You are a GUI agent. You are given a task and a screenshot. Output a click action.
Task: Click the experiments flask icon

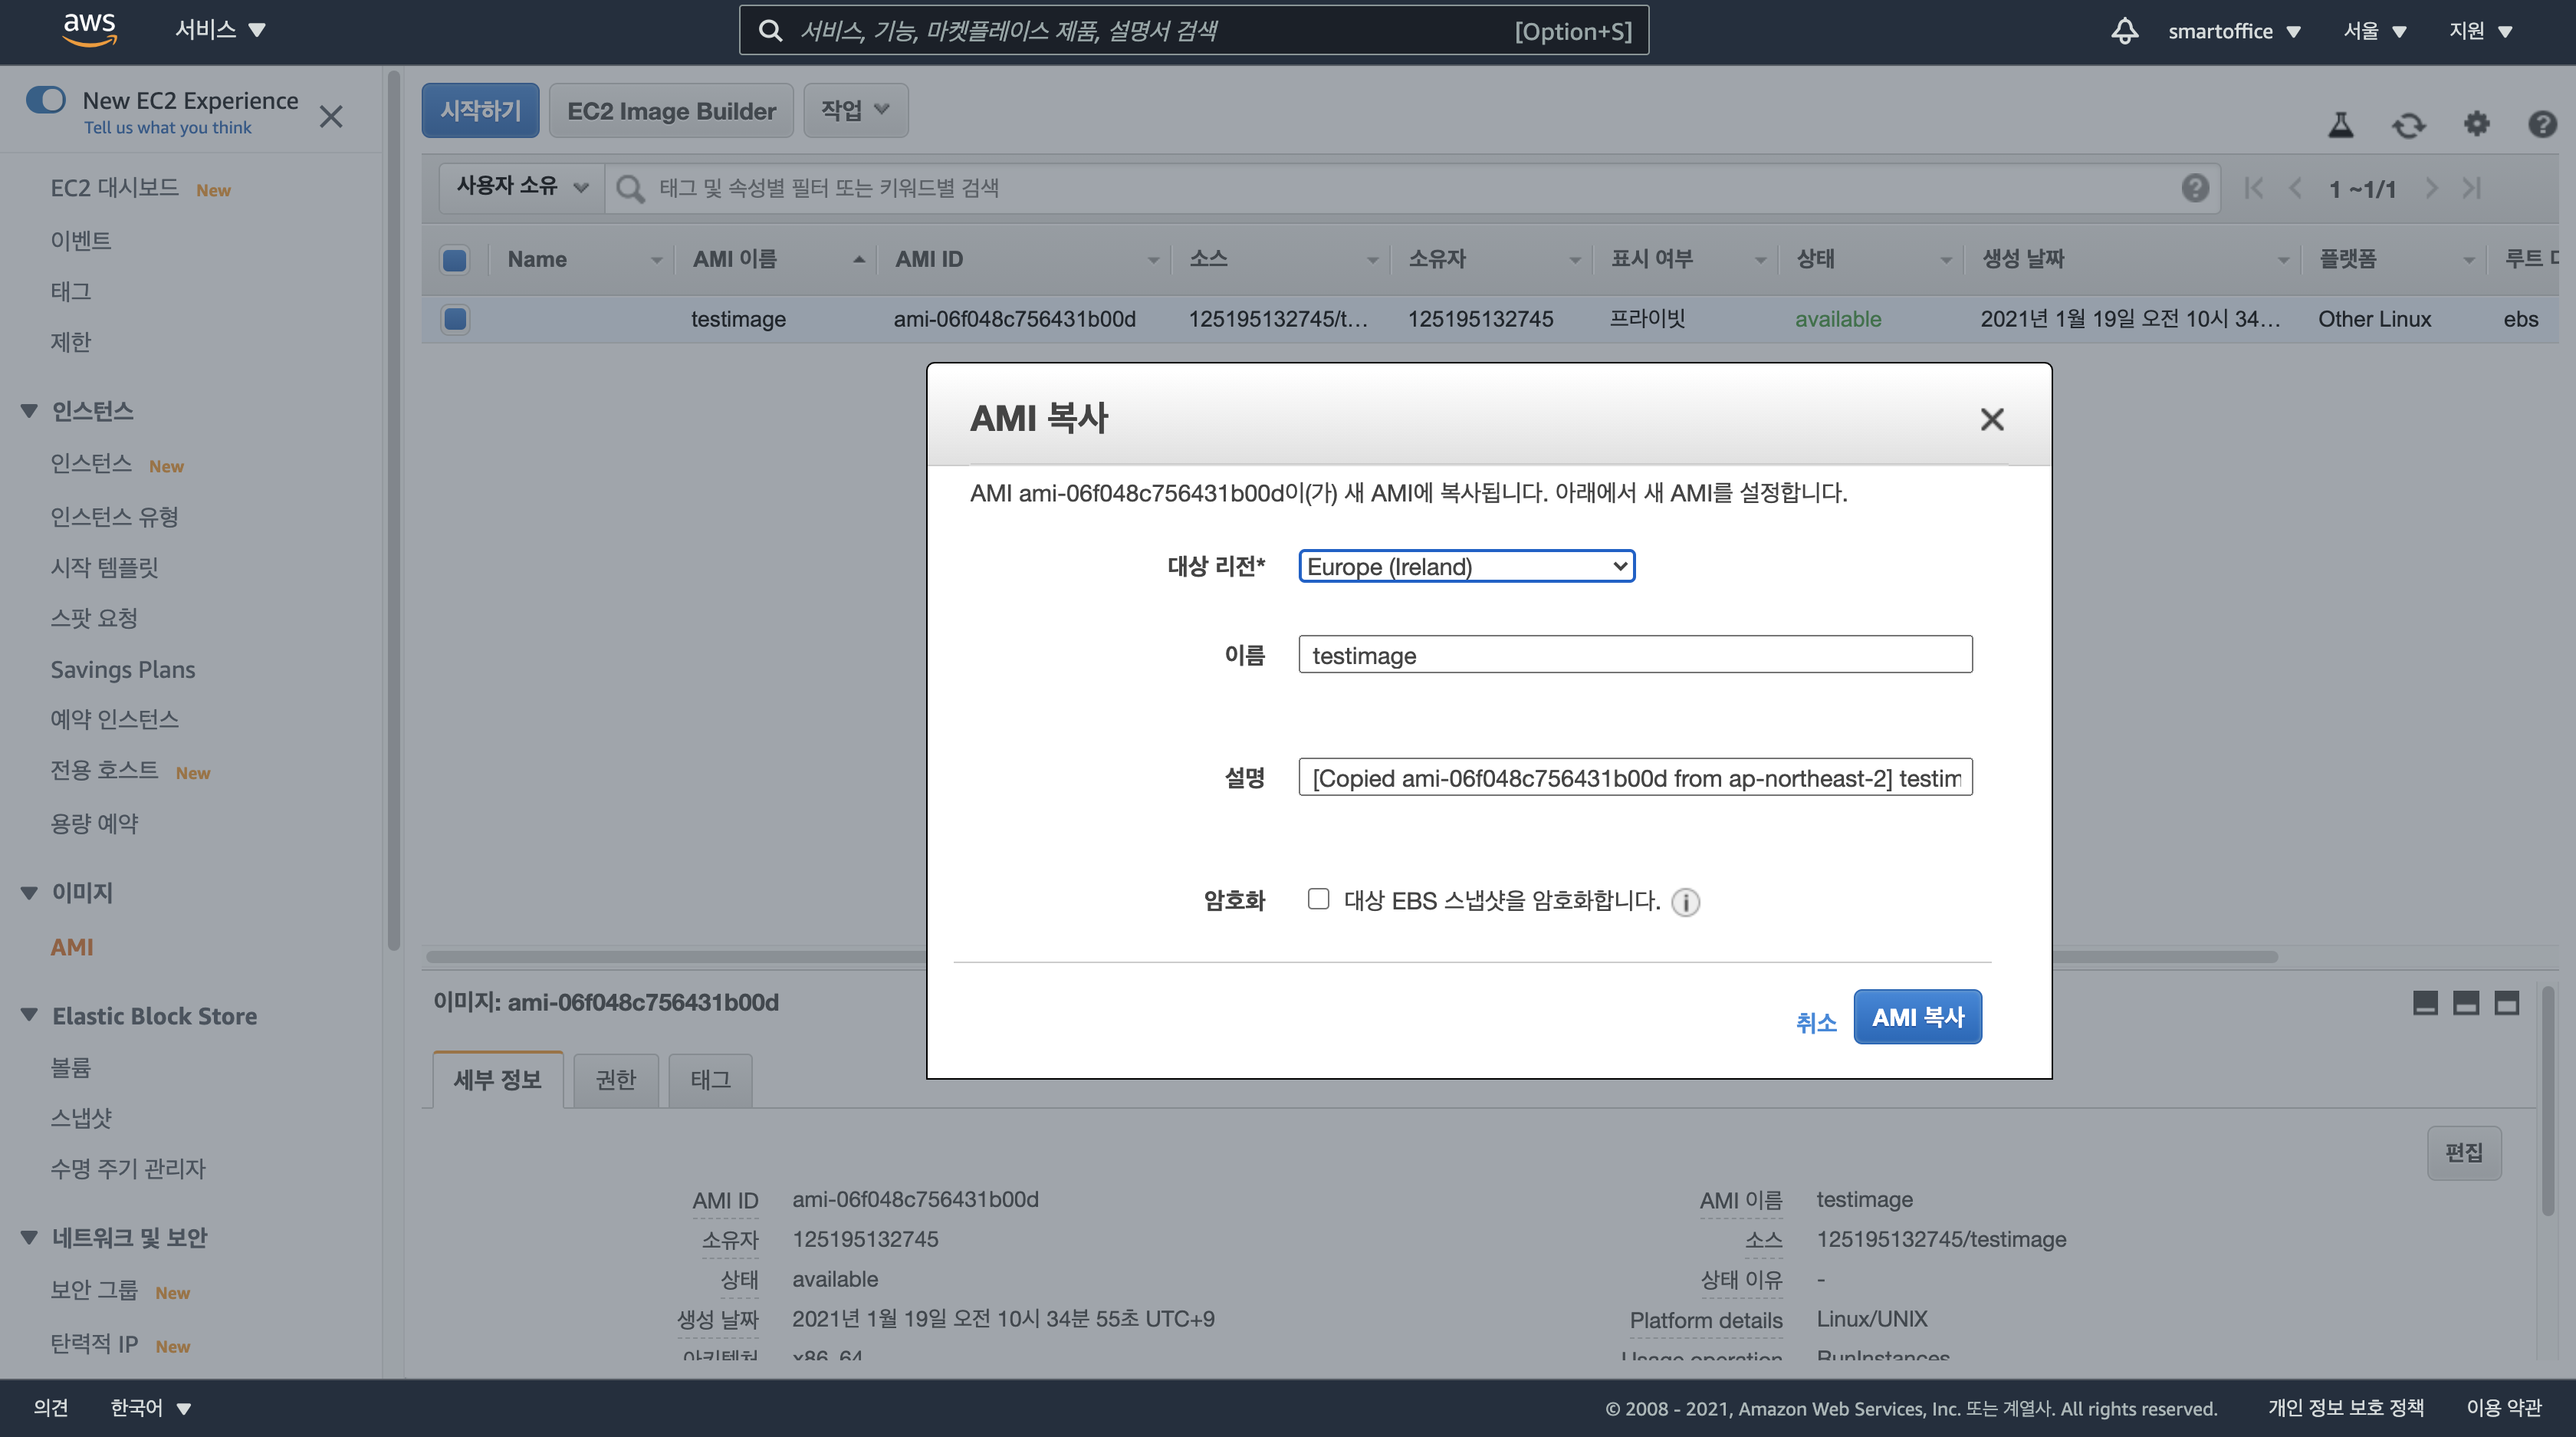(2340, 125)
